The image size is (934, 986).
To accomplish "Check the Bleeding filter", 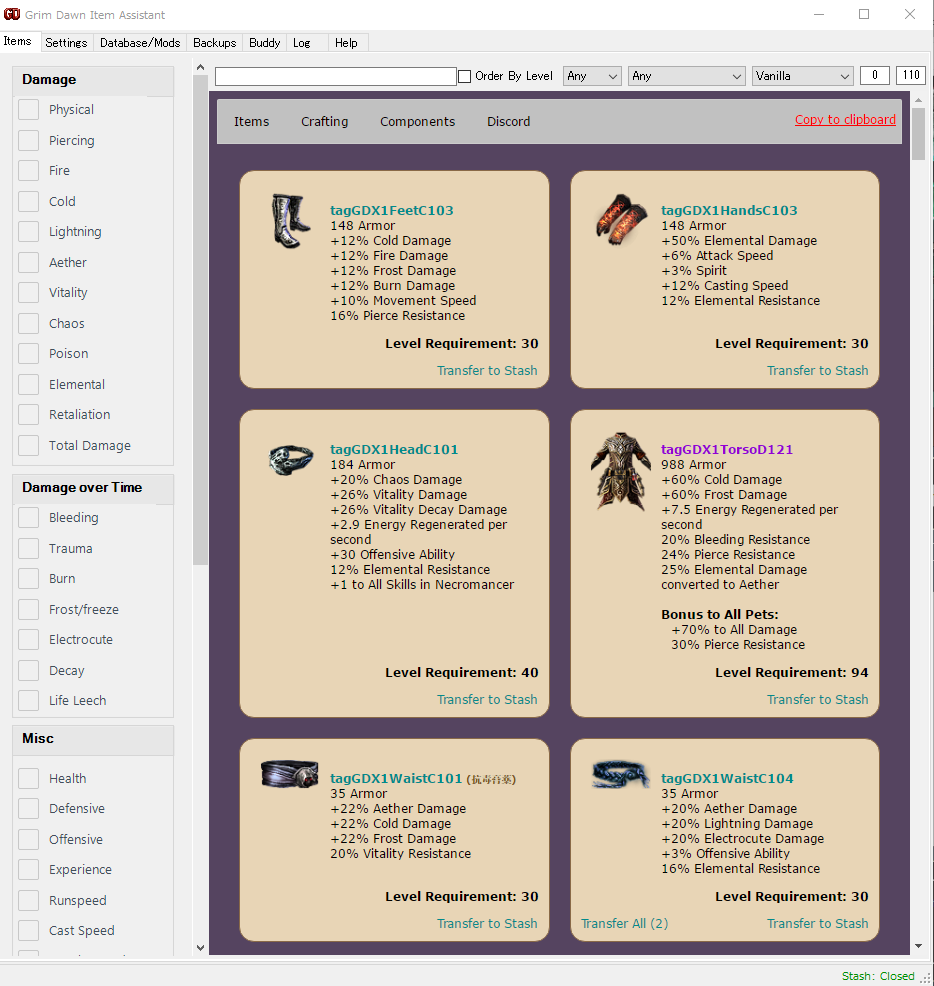I will (28, 518).
